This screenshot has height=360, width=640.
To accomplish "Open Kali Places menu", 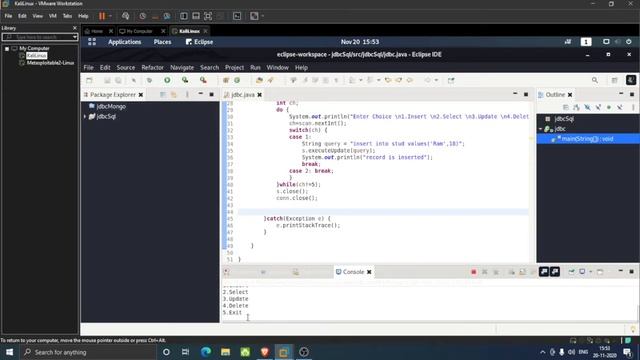I will coord(162,42).
